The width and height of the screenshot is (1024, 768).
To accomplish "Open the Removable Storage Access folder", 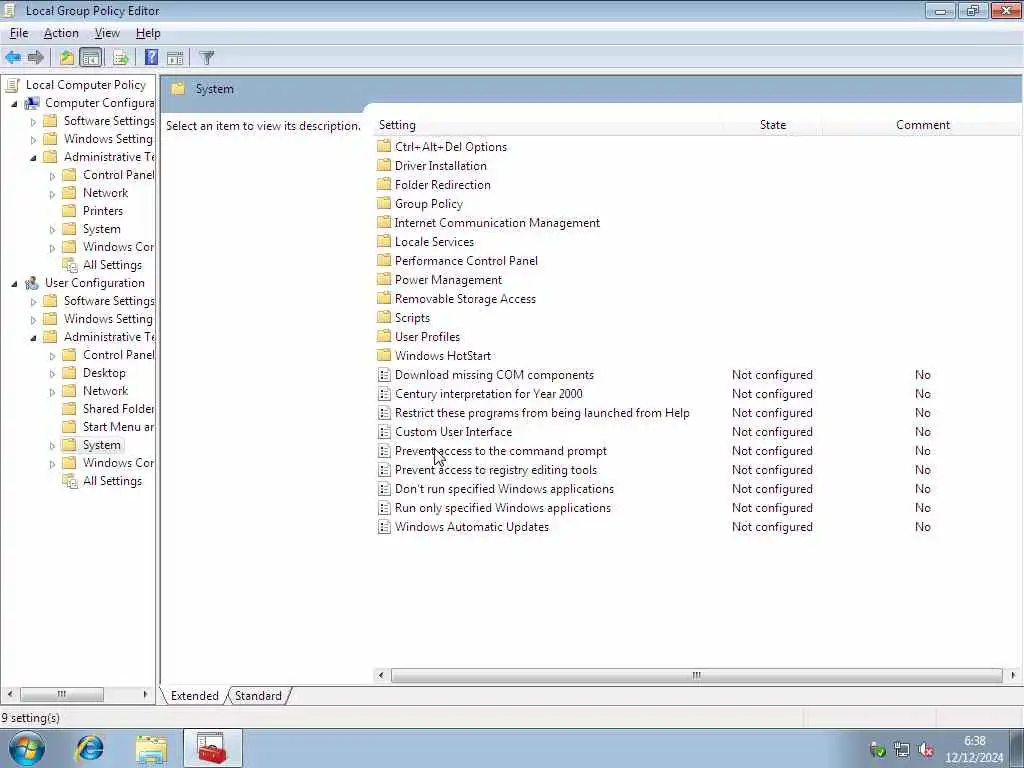I will tap(465, 298).
